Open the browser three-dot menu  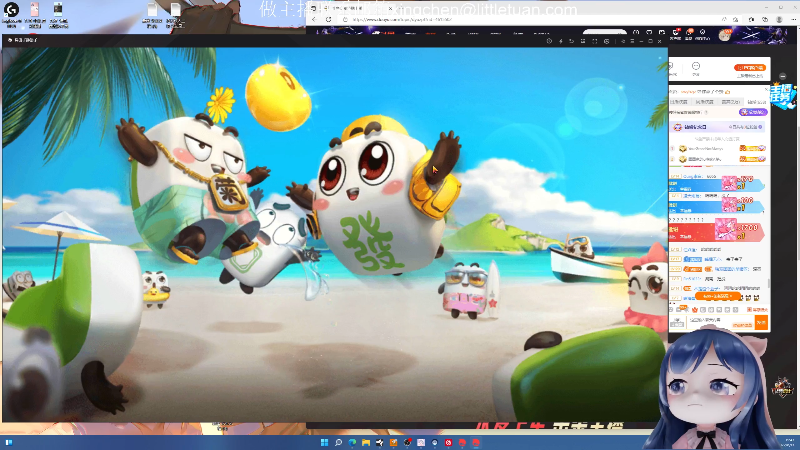point(793,19)
